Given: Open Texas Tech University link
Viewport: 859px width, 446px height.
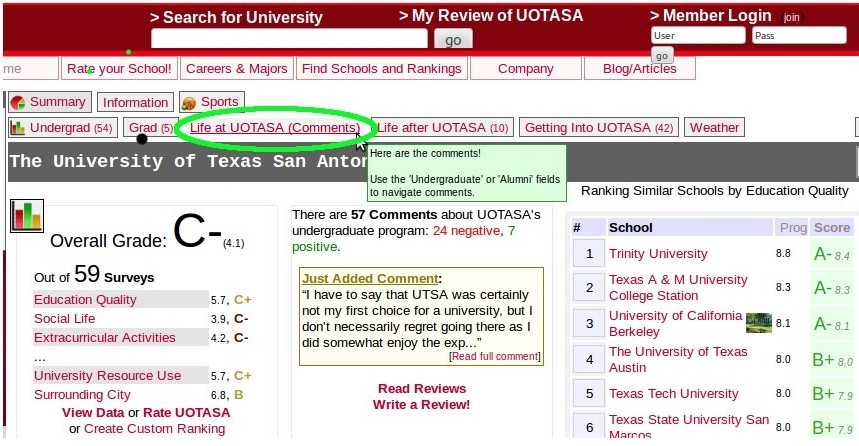Looking at the screenshot, I should (x=674, y=393).
